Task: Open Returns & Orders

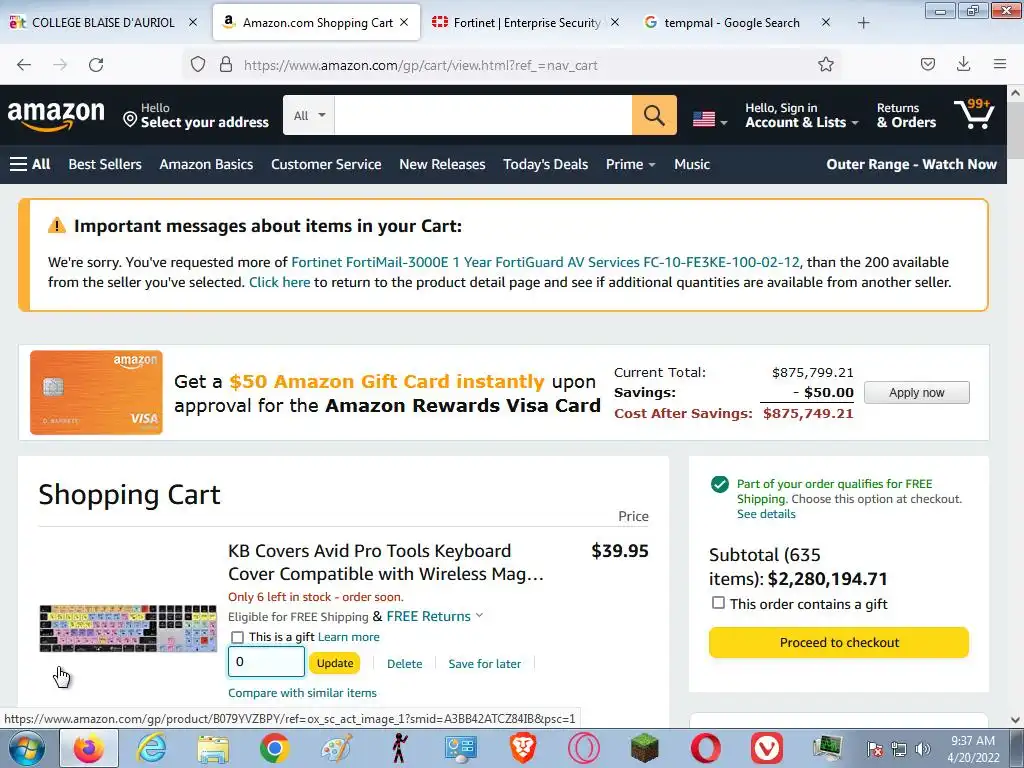Action: coord(906,116)
